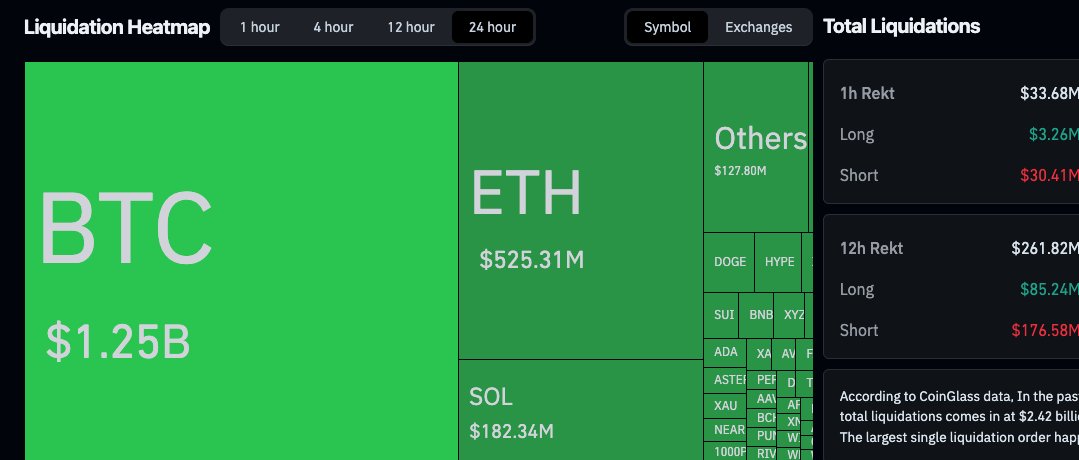Switch to the 4 hour timeframe
Image resolution: width=1079 pixels, height=460 pixels.
click(331, 27)
